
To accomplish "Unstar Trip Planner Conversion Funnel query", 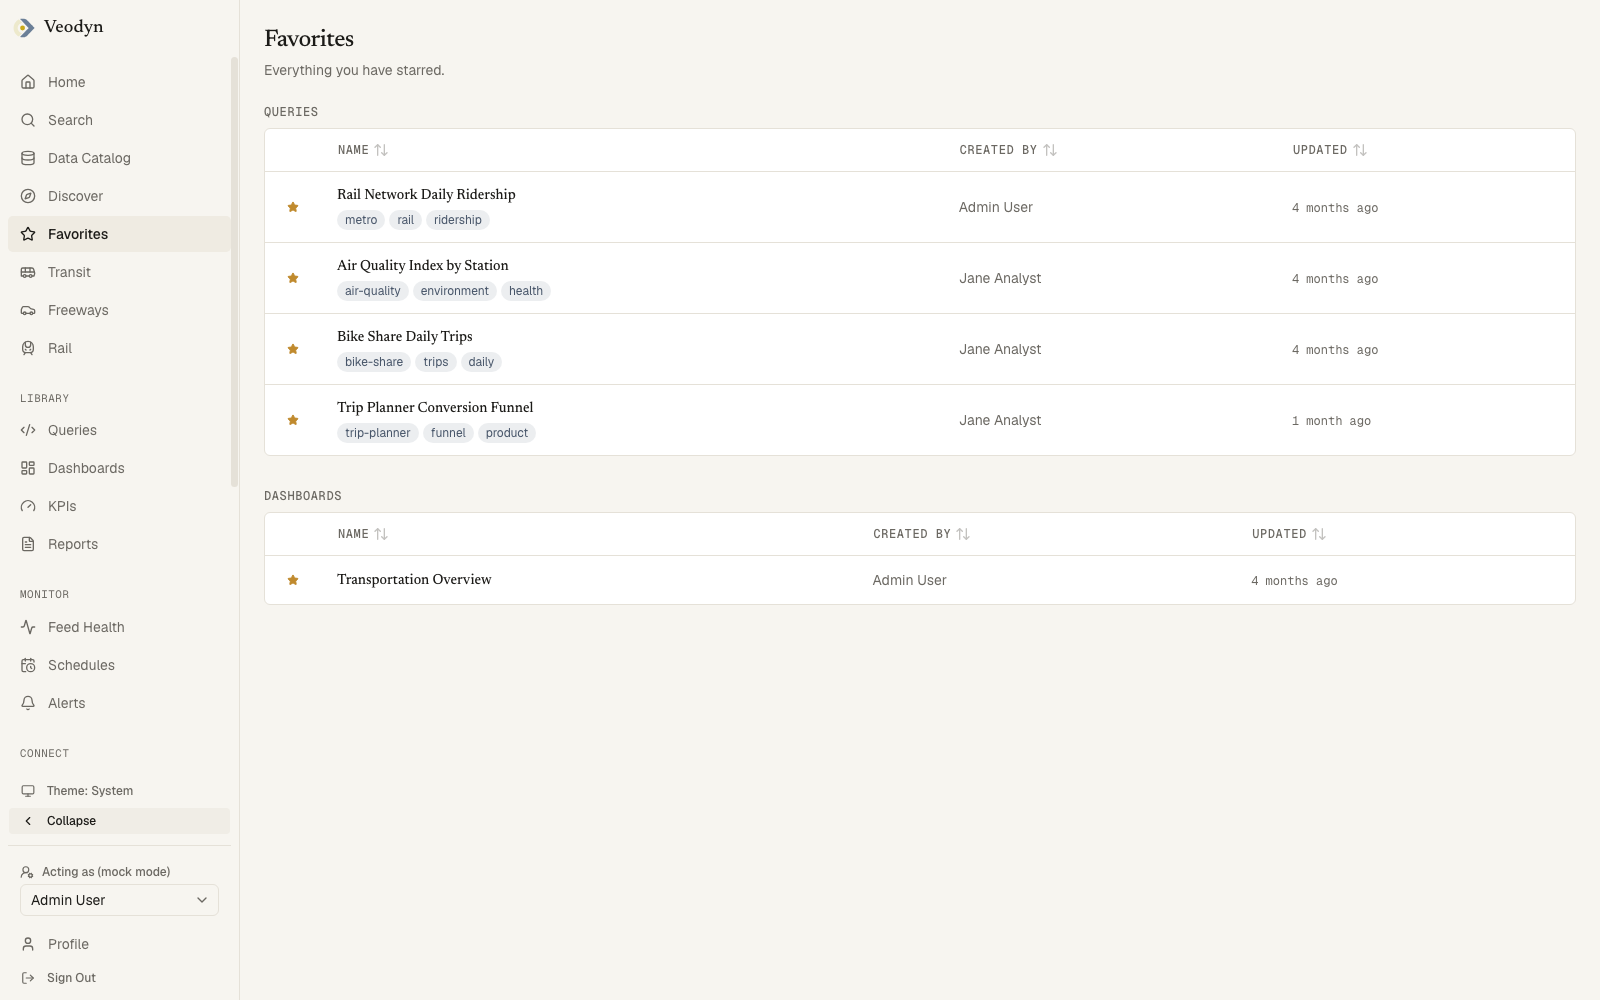I will (293, 420).
